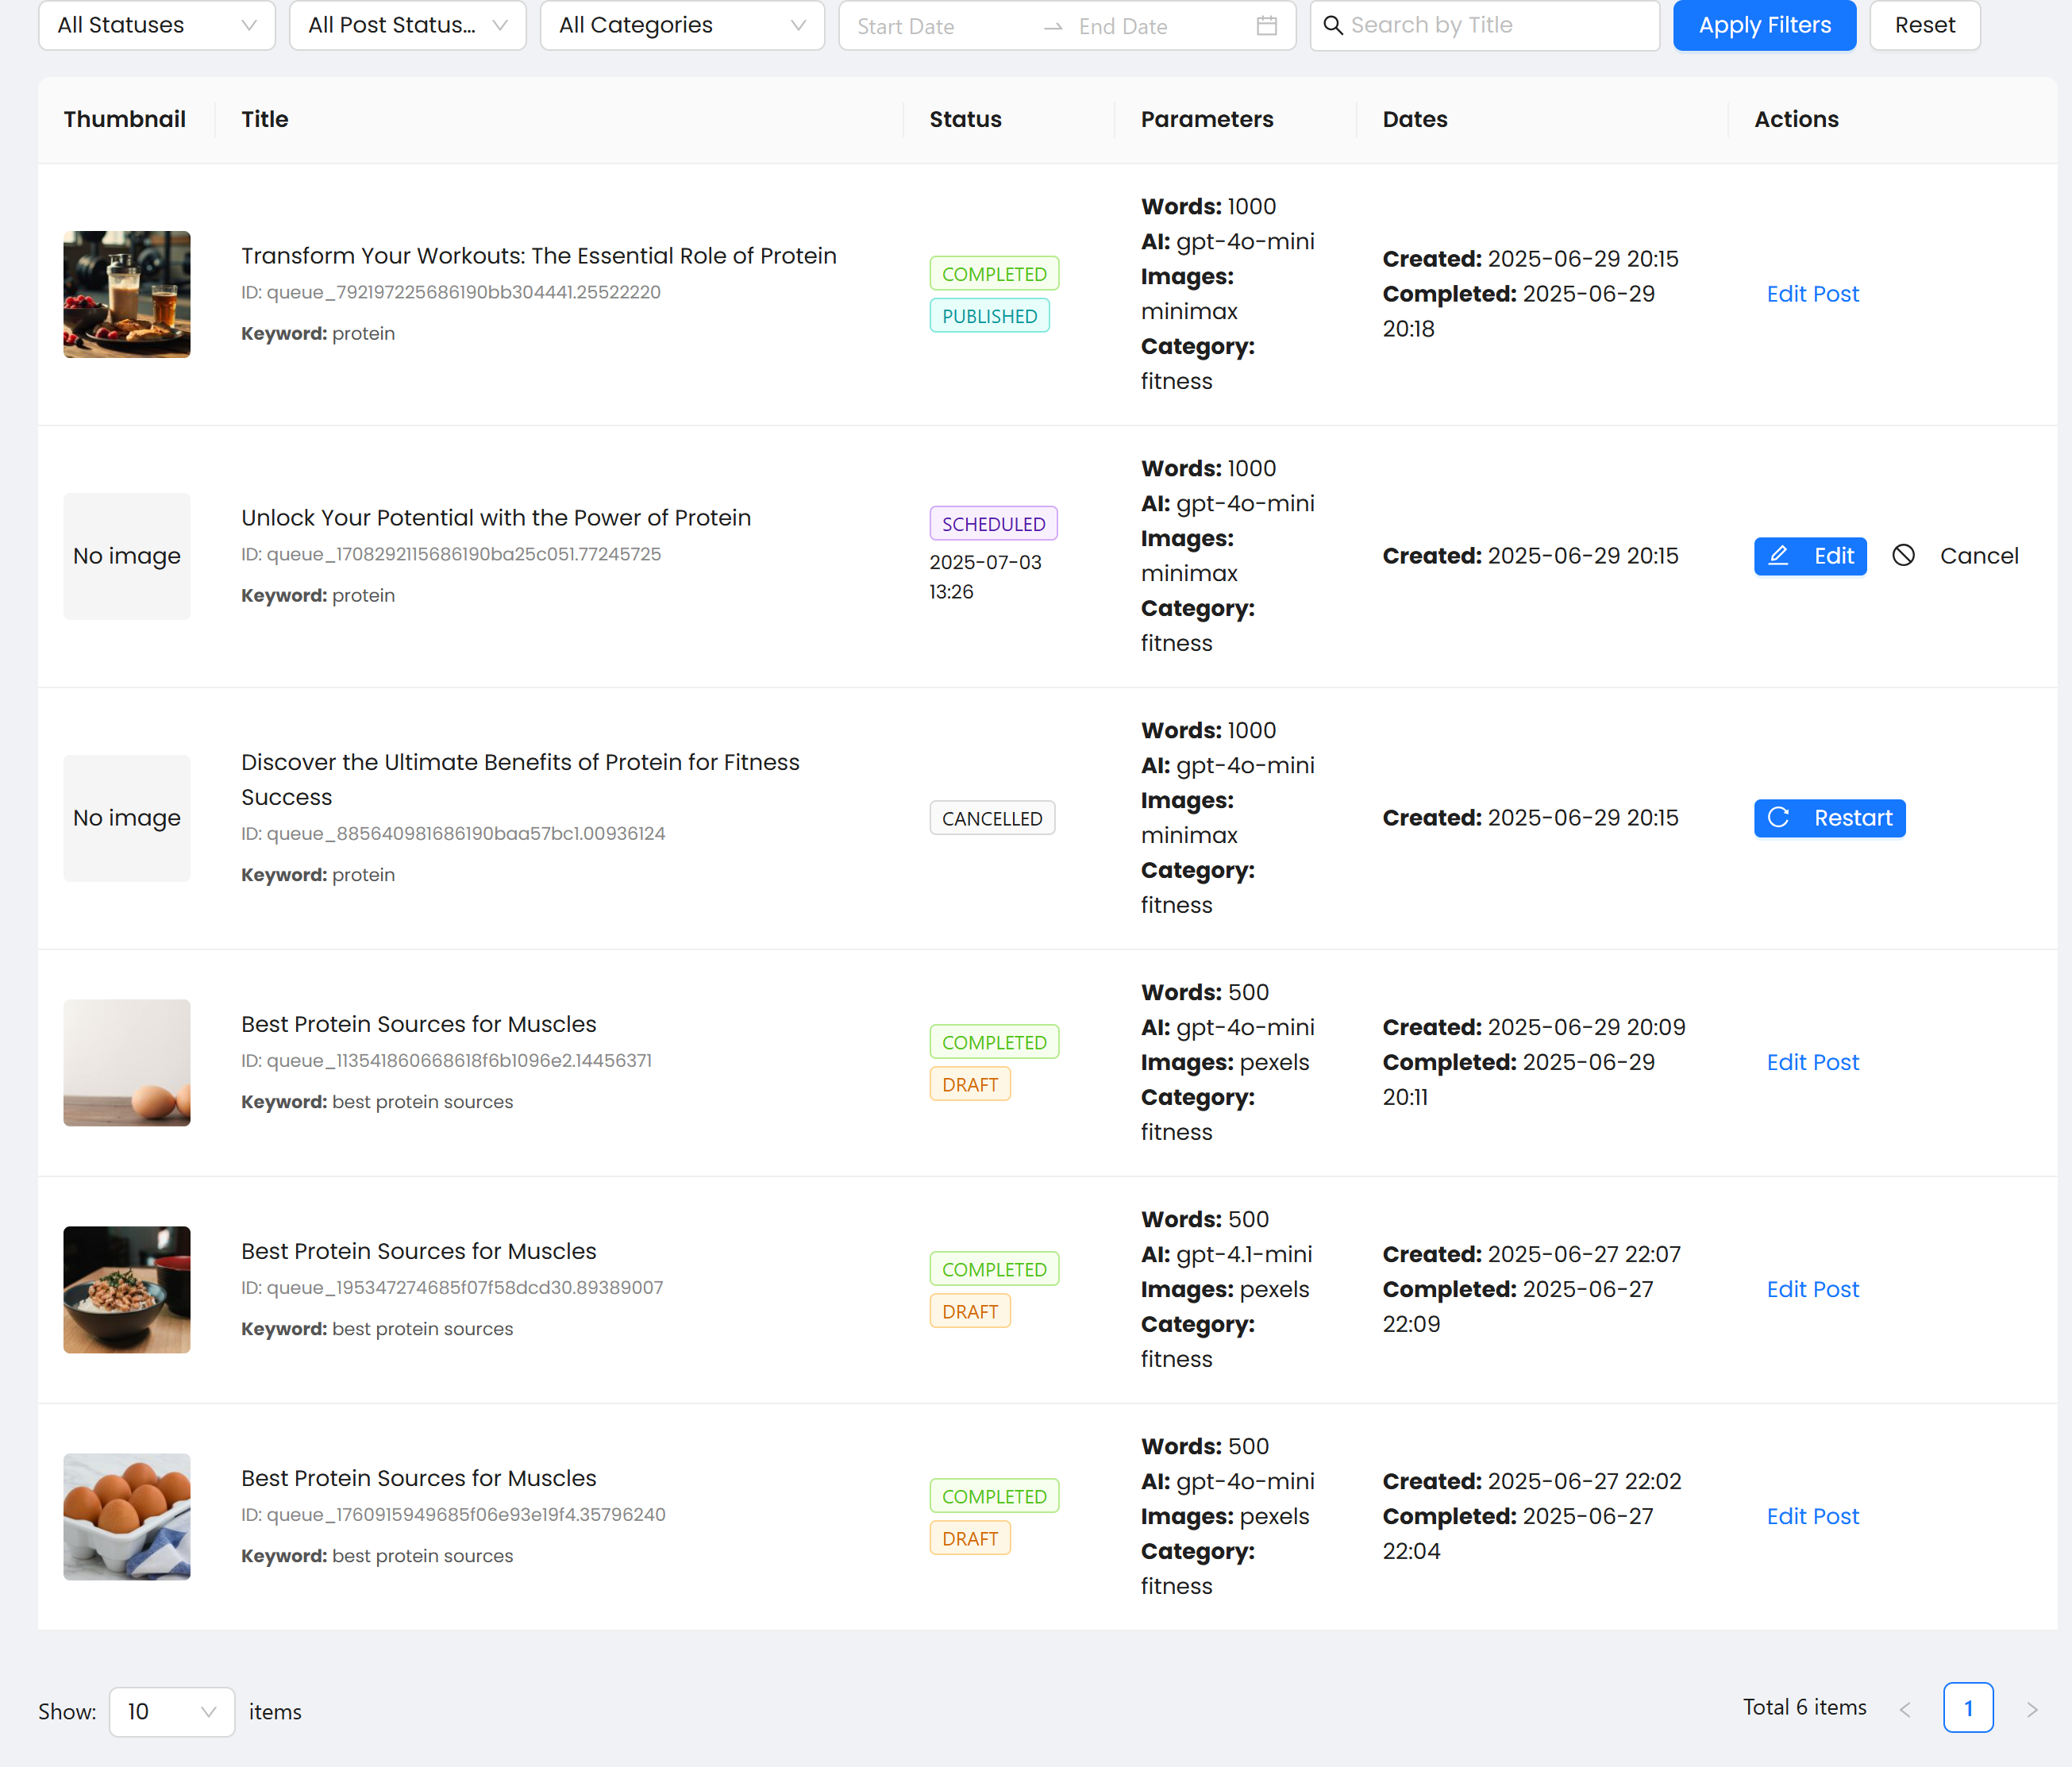Click Restart for the cancelled post
Screen dimensions: 2072x1767
click(x=1829, y=818)
